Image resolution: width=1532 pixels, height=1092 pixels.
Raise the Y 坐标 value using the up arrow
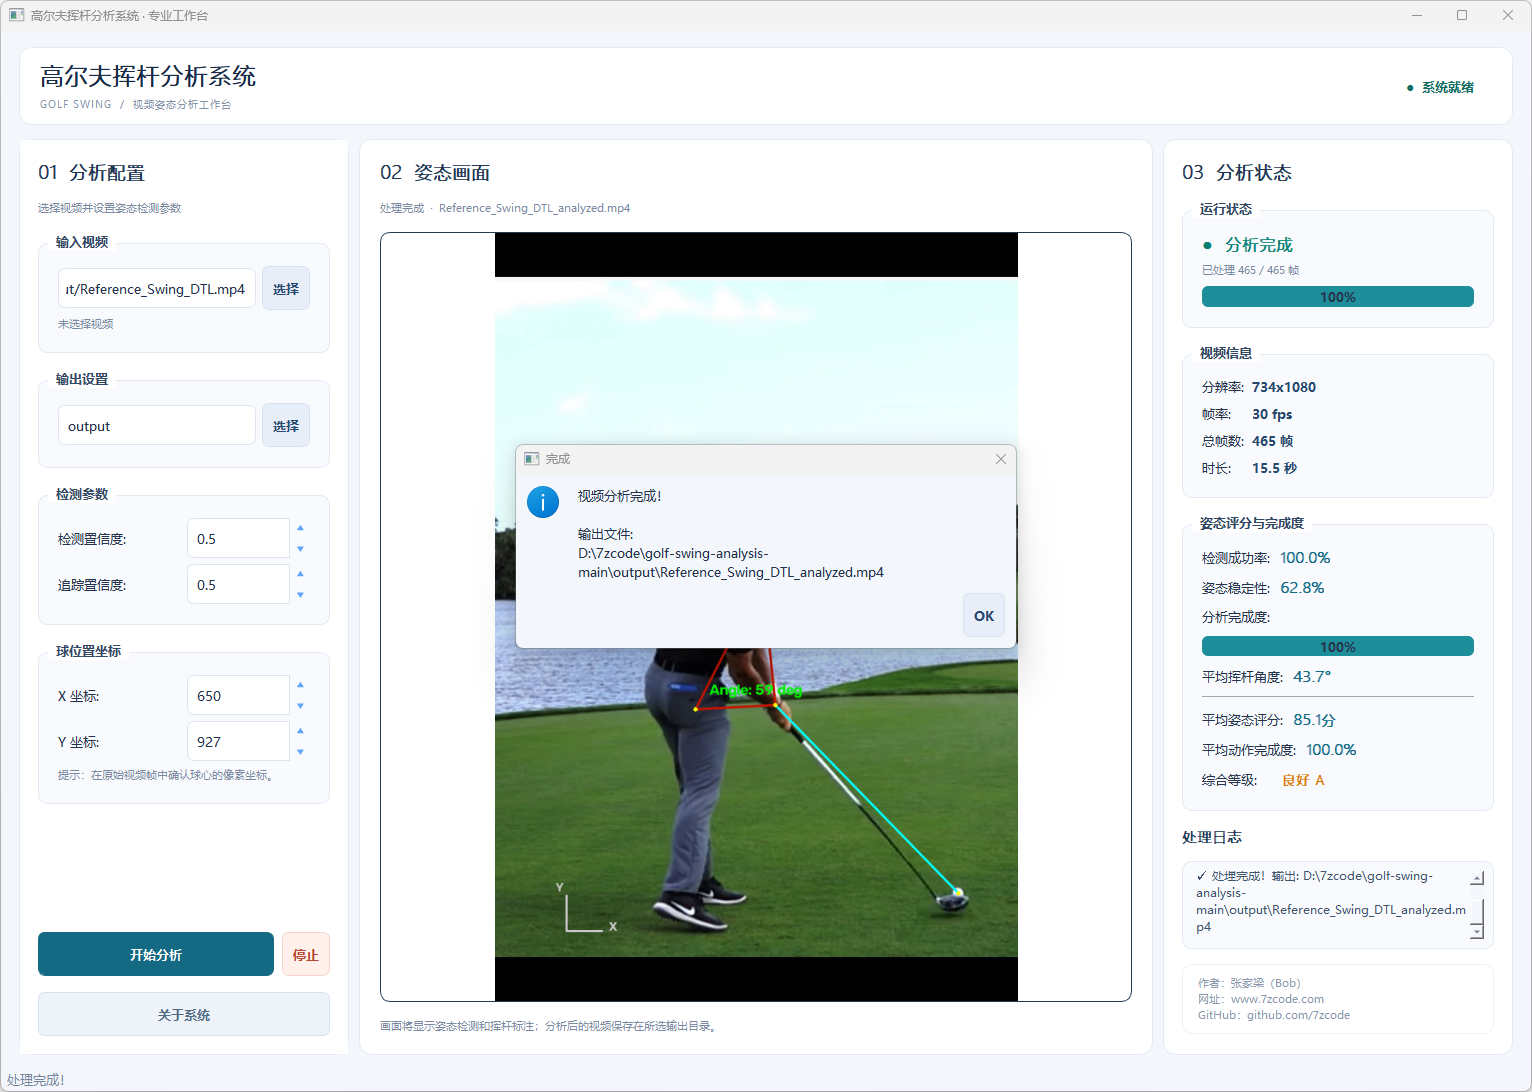[300, 731]
